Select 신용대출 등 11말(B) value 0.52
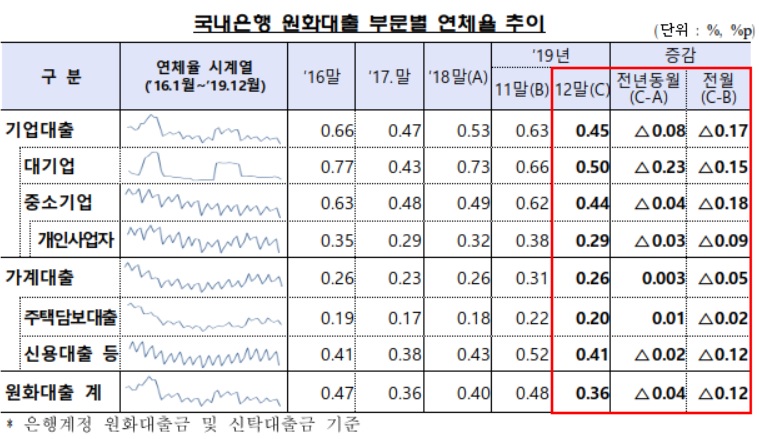Screen dimensions: 759x439 tap(532, 355)
